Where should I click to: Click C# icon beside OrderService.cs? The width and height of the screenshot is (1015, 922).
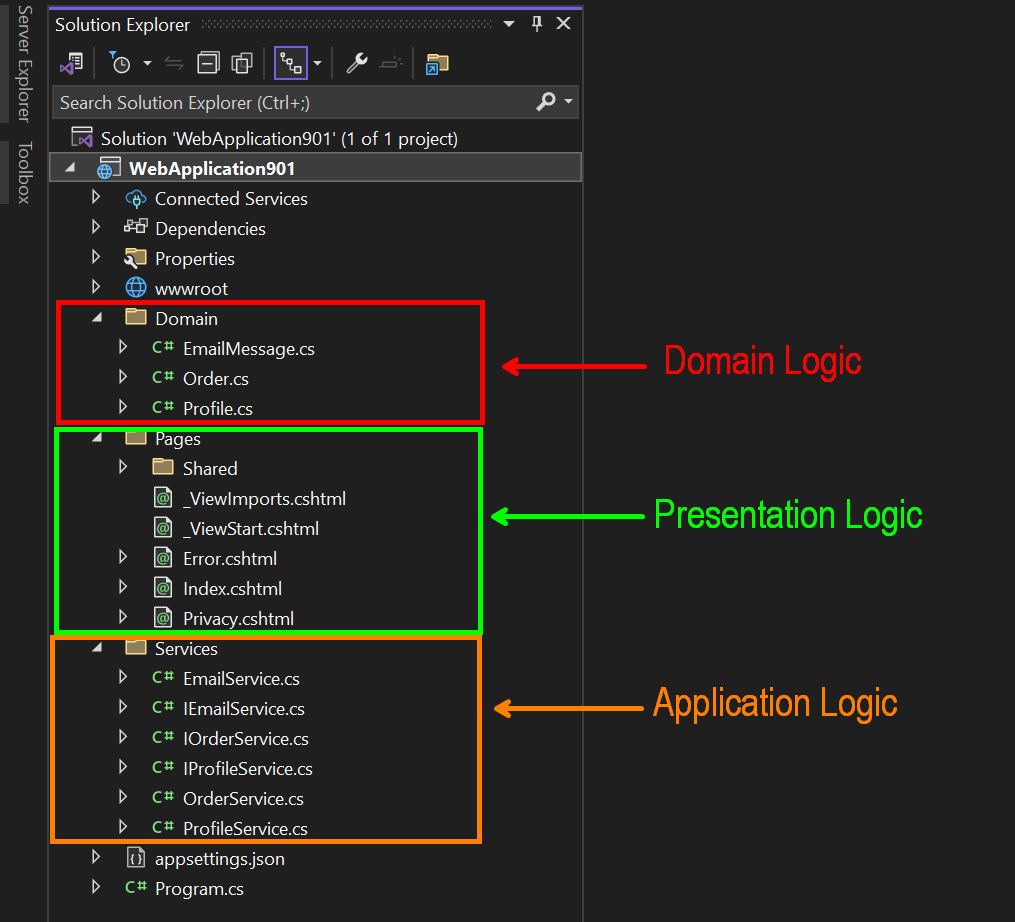(x=162, y=797)
